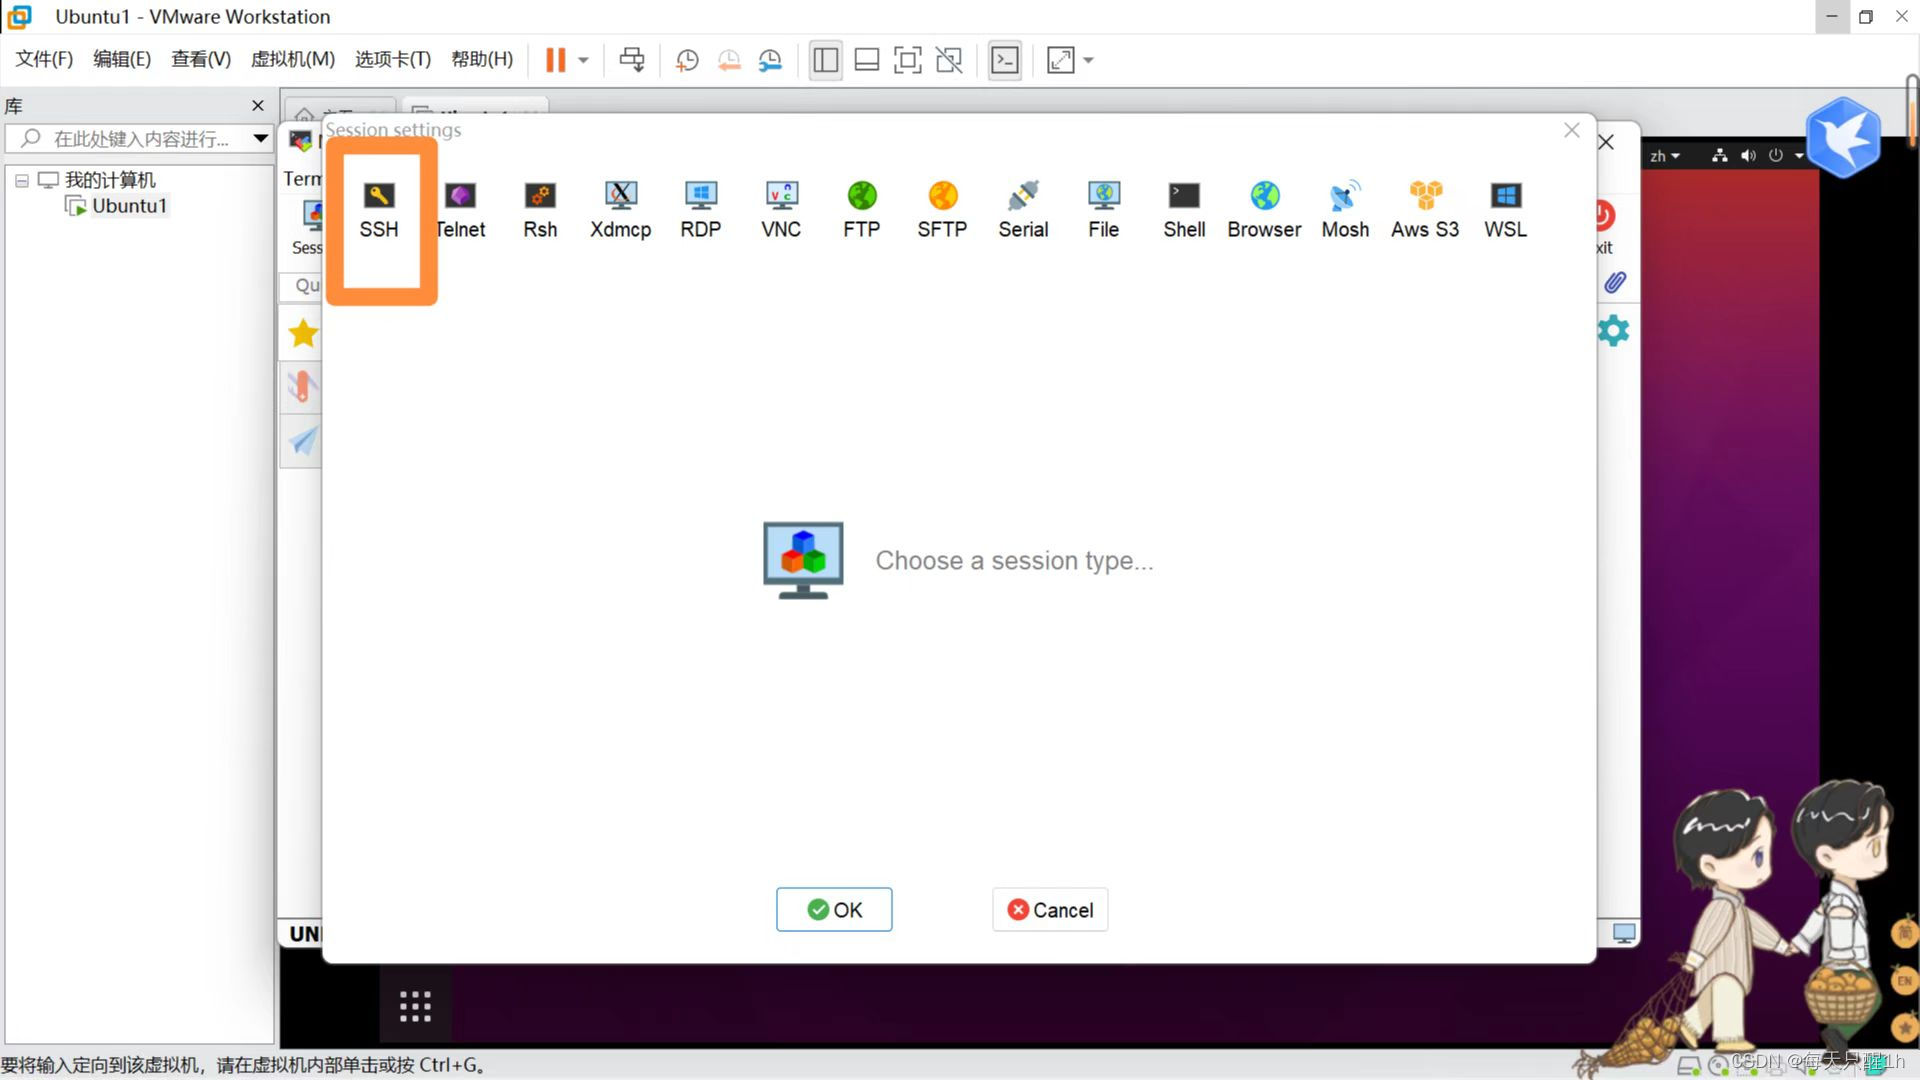The width and height of the screenshot is (1920, 1080).
Task: Select the SFTP session type
Action: tap(942, 208)
